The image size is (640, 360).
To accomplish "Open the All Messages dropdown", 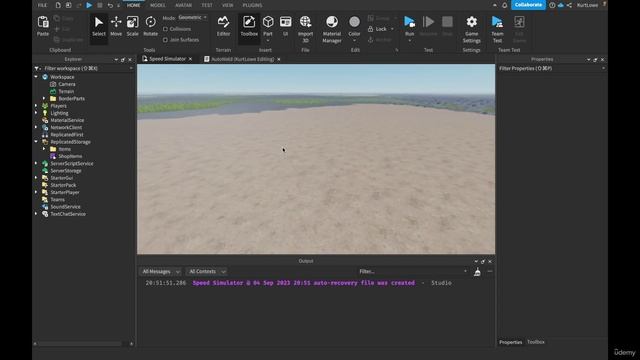I will point(160,271).
